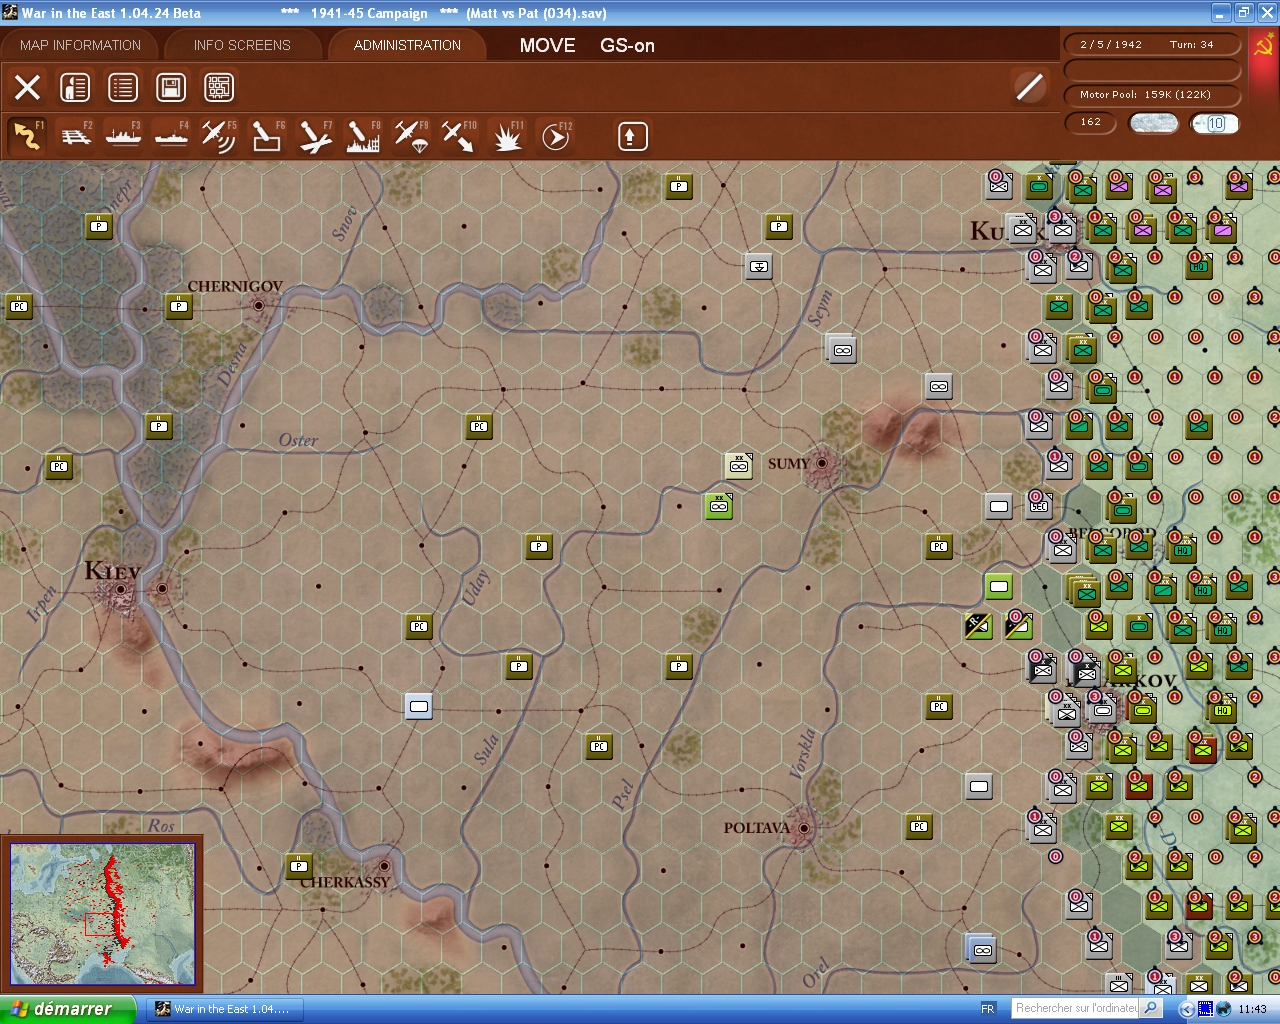
Task: Switch to the MAP INFORMATION tab
Action: click(x=80, y=45)
